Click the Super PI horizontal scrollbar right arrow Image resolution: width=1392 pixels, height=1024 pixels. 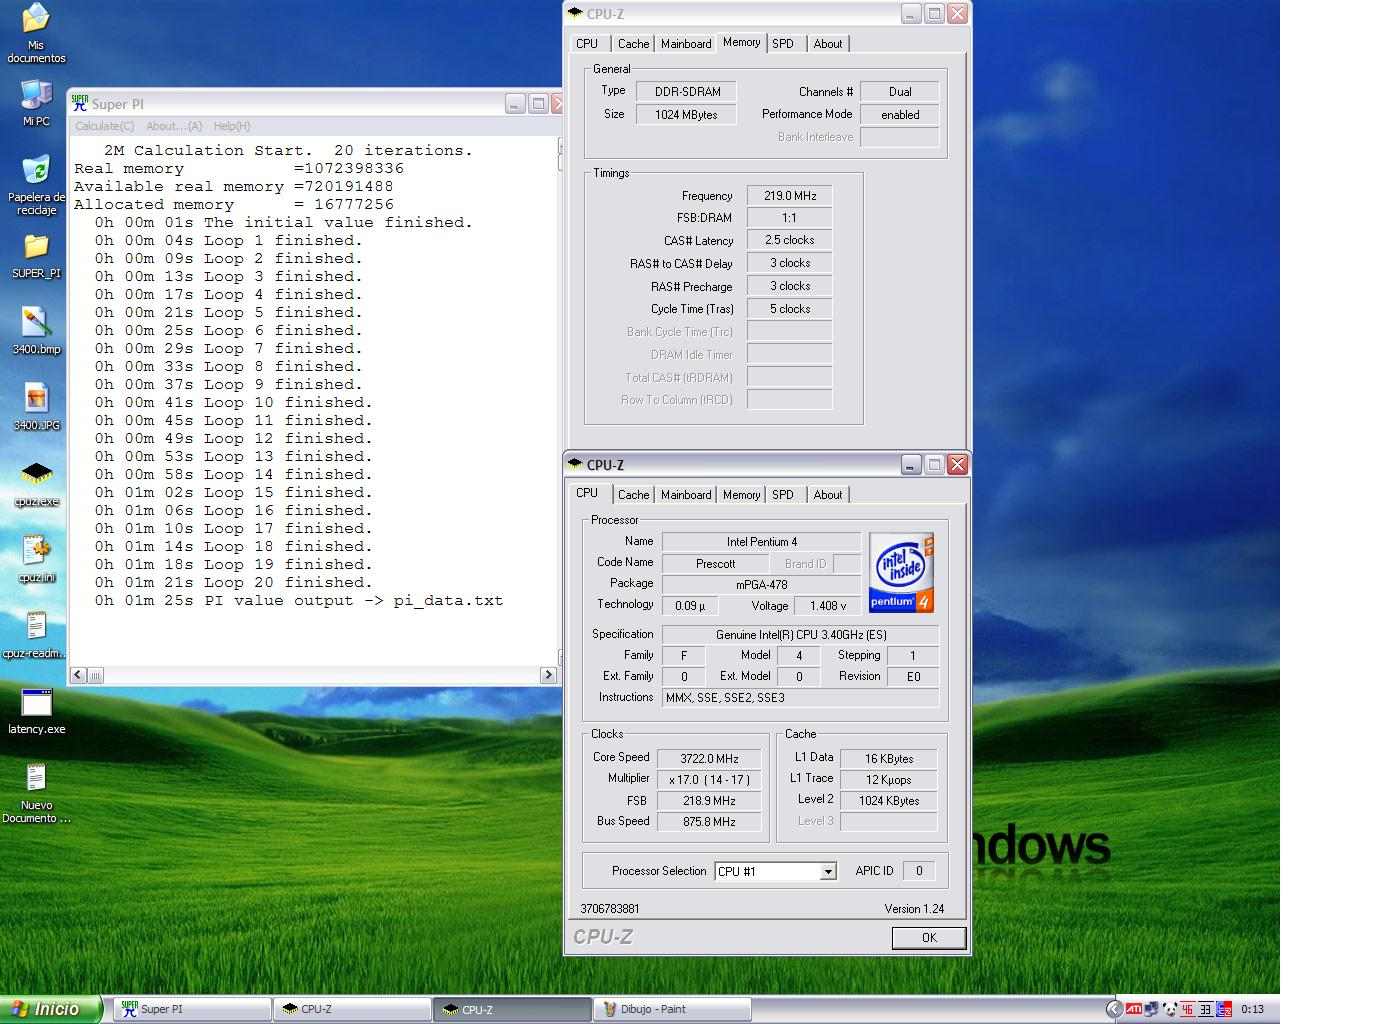tap(548, 675)
